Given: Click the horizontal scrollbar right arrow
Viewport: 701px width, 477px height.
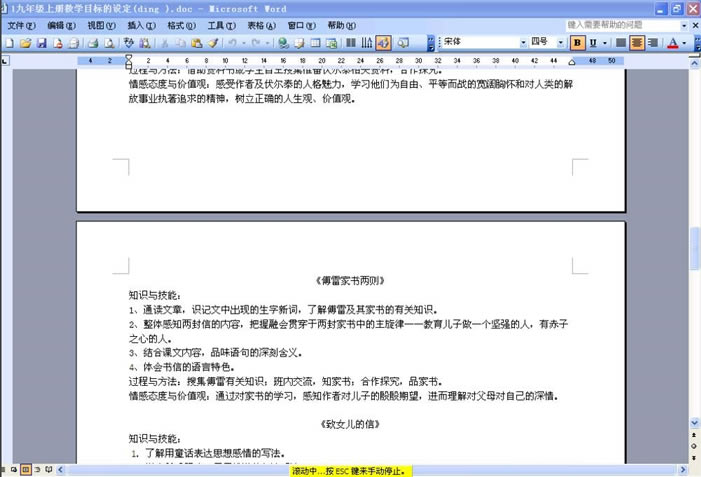Looking at the screenshot, I should [x=683, y=469].
